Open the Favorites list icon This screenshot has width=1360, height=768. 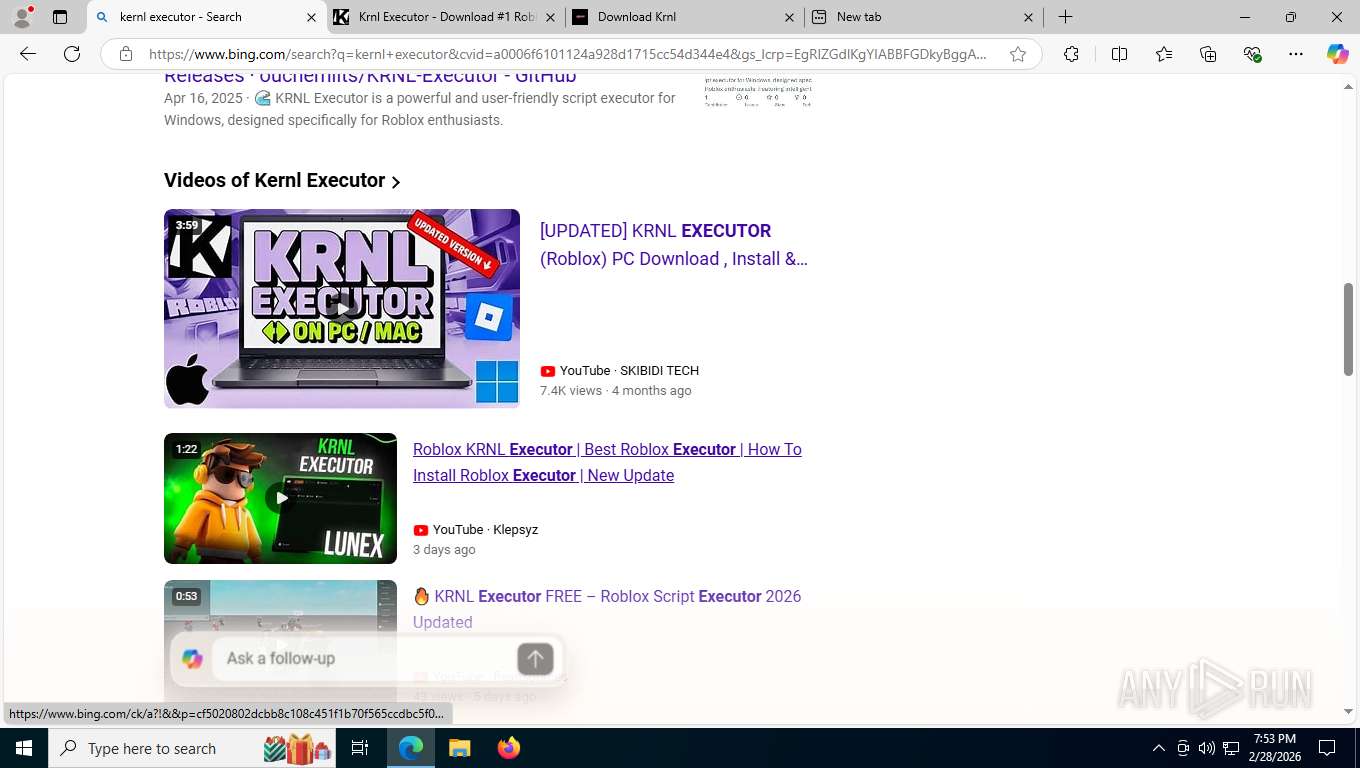(x=1164, y=54)
